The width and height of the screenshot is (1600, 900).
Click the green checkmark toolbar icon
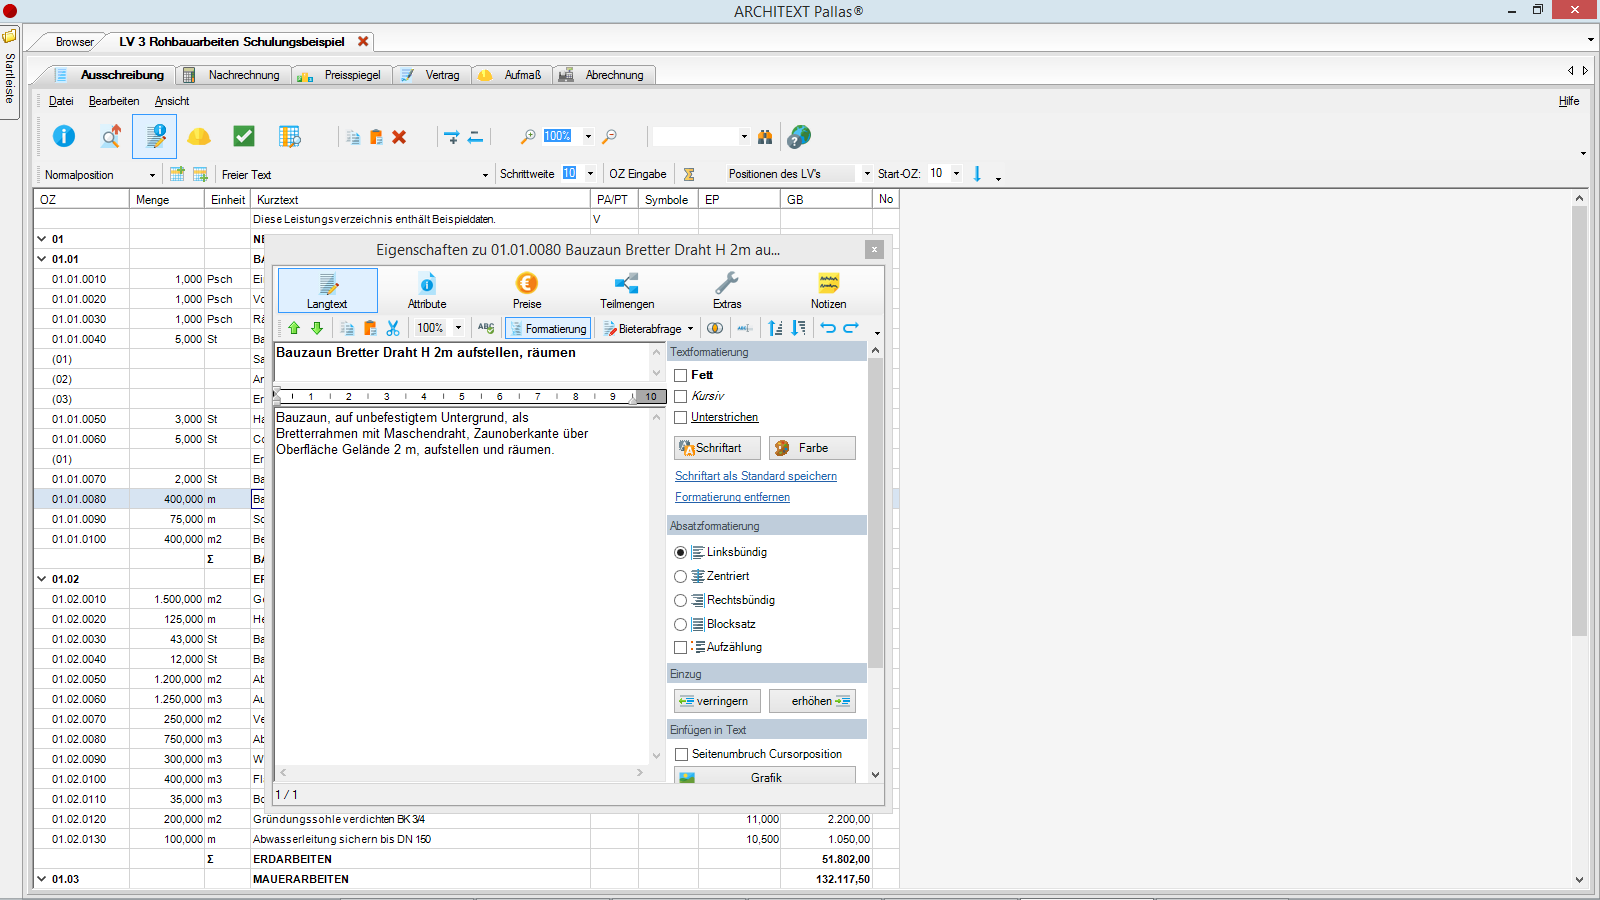coord(244,136)
